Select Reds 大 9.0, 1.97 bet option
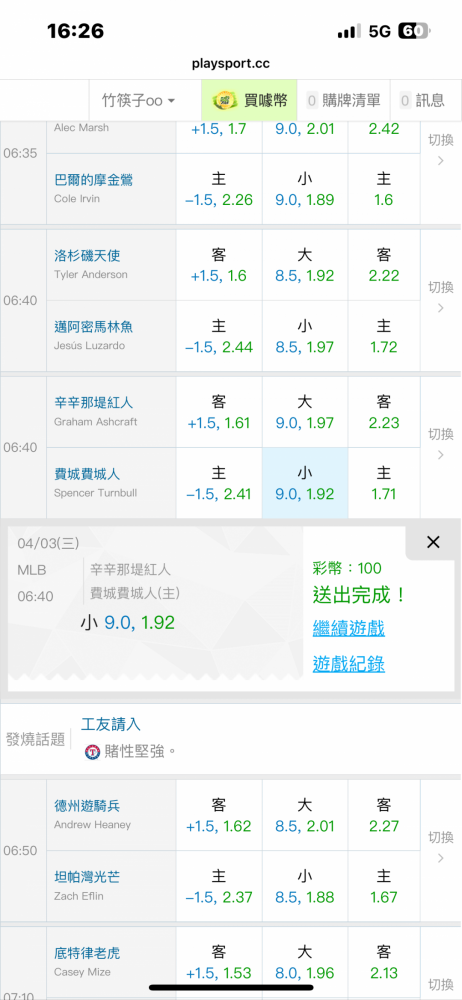Viewport: 462px width, 1000px height. point(305,412)
